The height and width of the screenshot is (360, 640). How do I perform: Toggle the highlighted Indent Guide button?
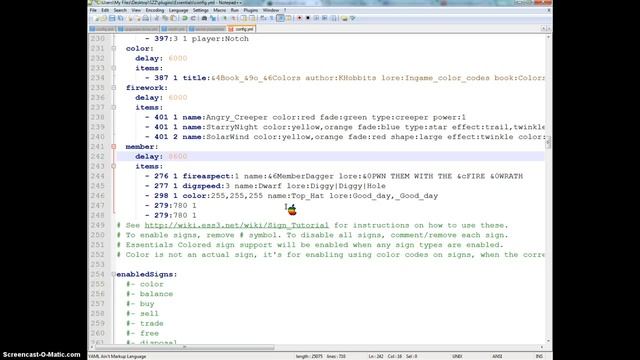(x=280, y=18)
